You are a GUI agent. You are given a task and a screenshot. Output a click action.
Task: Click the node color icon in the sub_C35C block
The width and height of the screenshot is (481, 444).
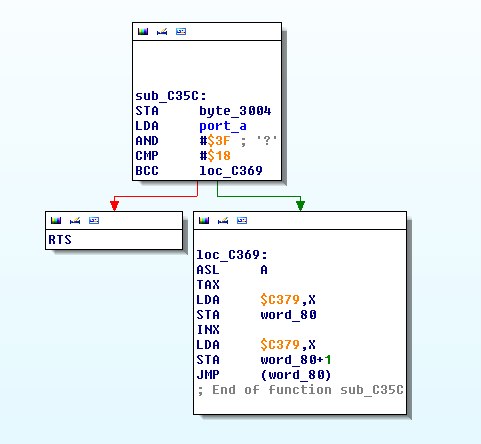point(143,32)
